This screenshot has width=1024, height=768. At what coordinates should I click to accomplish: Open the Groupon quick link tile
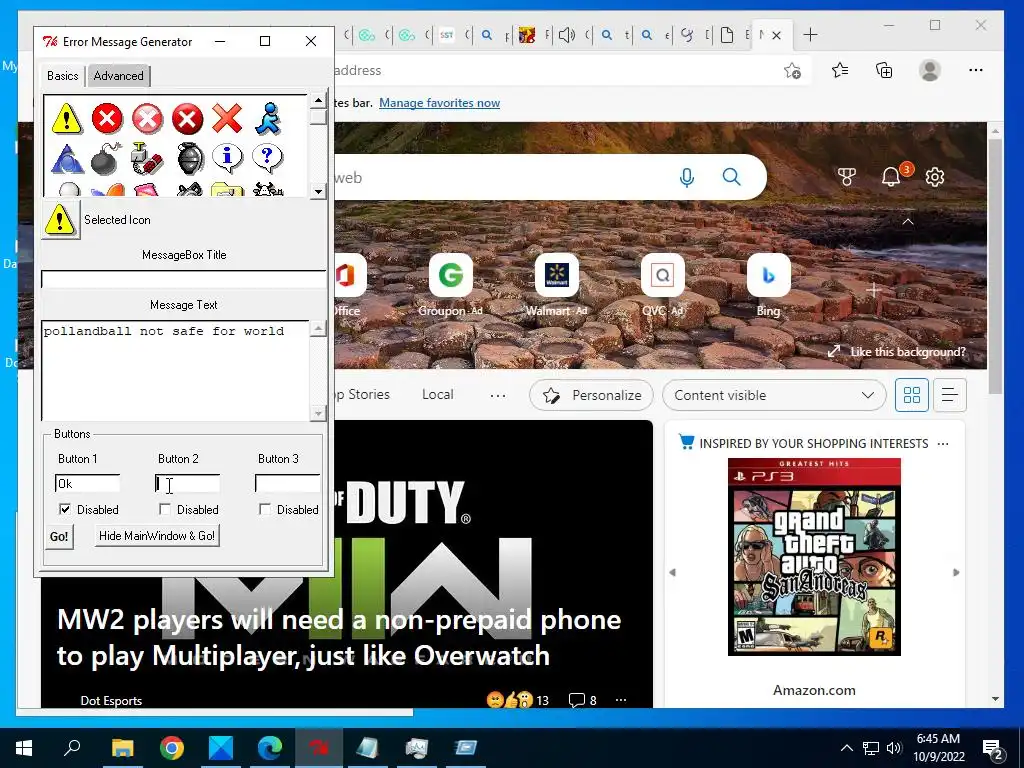click(451, 275)
